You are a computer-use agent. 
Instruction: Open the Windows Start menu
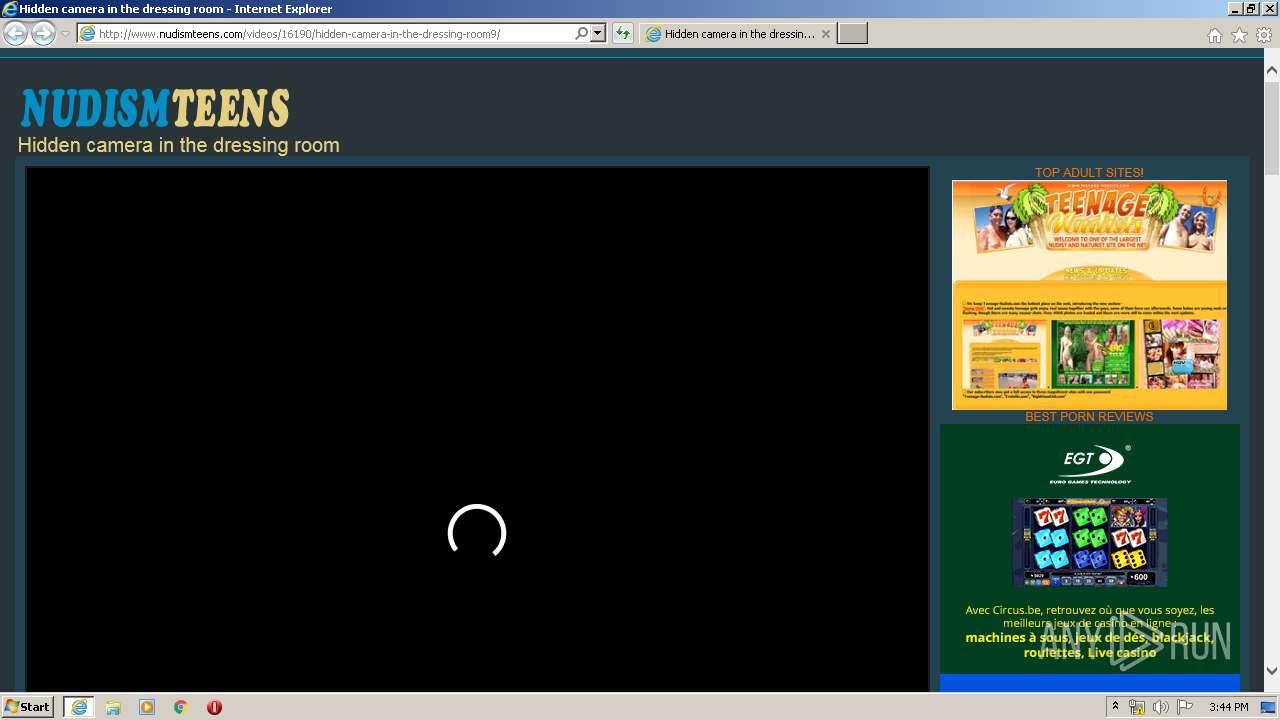tap(28, 707)
